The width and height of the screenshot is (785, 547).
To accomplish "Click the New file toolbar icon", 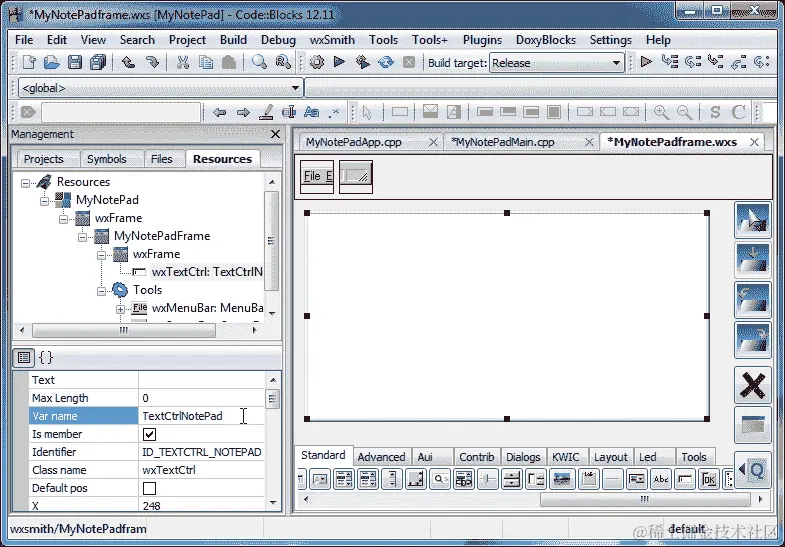I will pyautogui.click(x=29, y=63).
